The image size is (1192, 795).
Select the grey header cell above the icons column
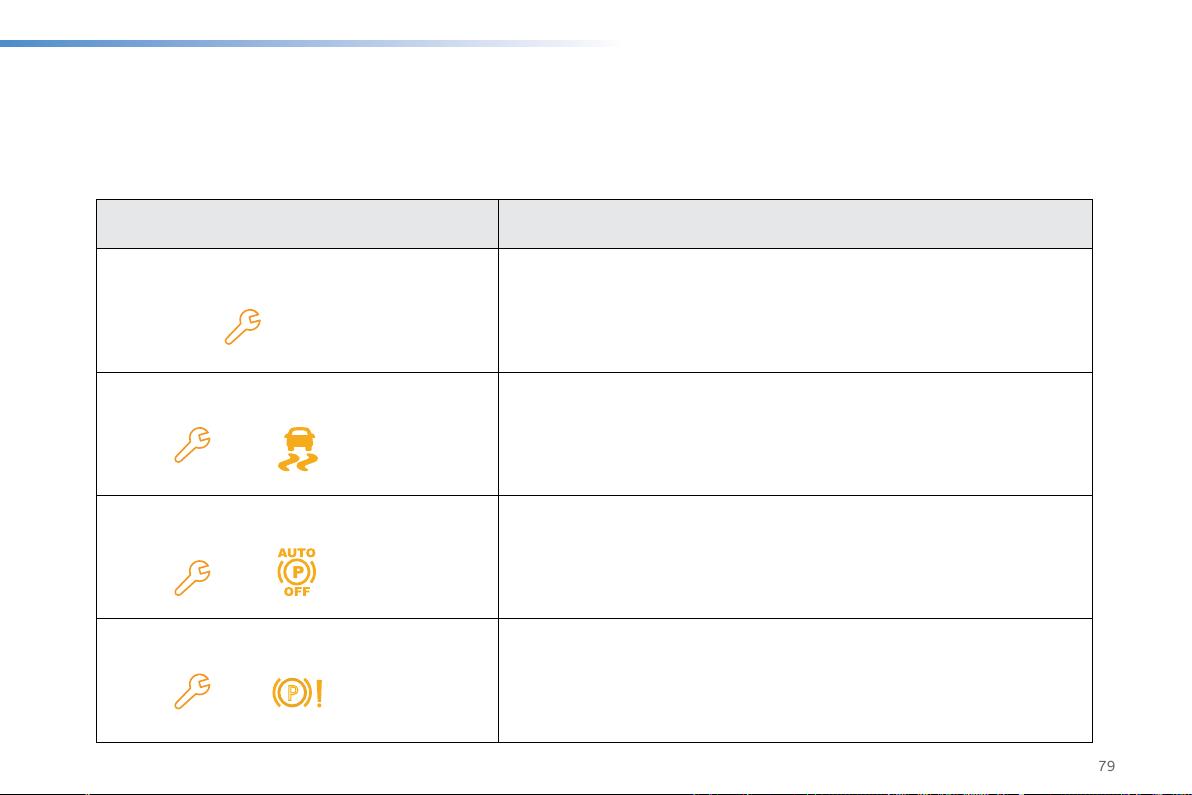point(297,224)
